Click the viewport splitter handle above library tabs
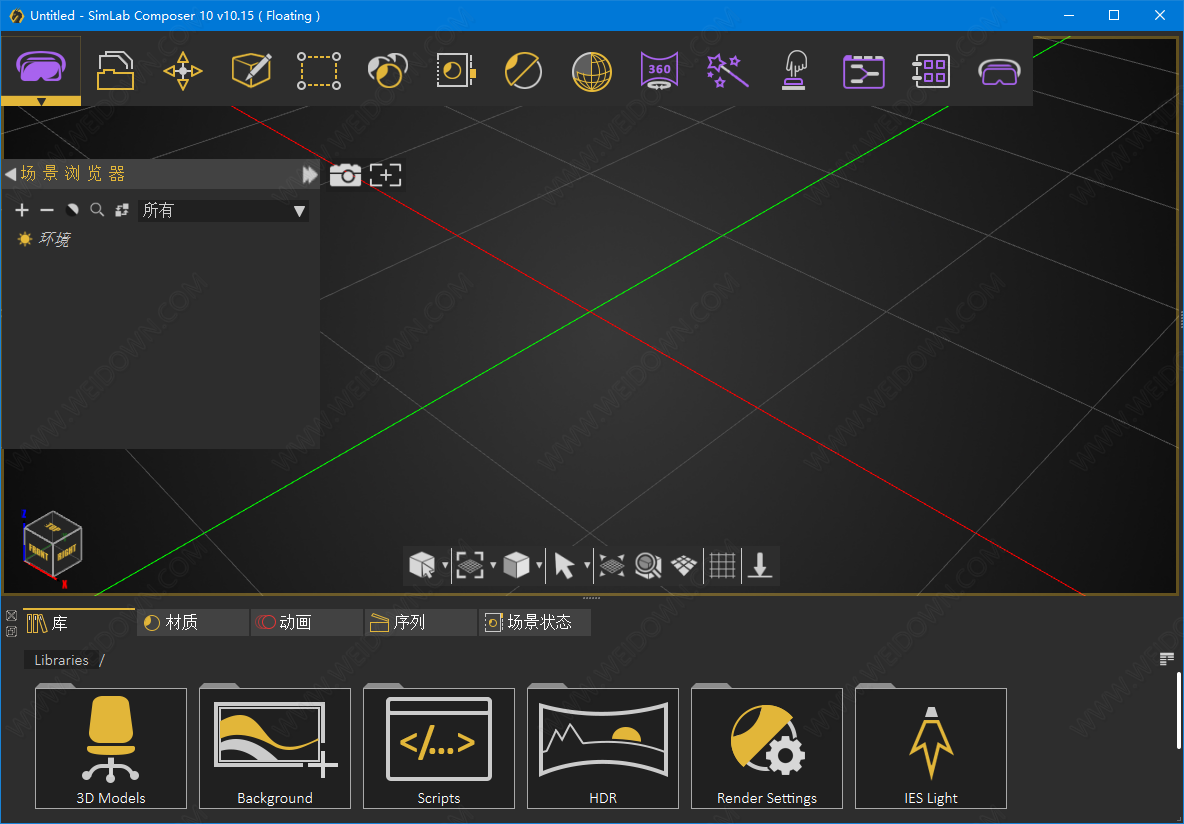Image resolution: width=1184 pixels, height=824 pixels. [591, 598]
